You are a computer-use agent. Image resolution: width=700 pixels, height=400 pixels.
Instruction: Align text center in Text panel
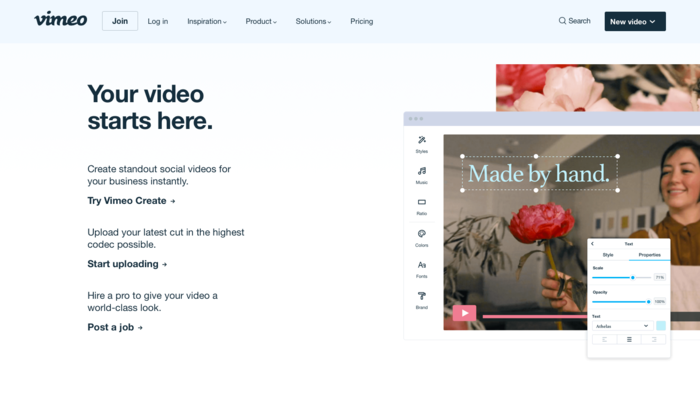coord(629,340)
